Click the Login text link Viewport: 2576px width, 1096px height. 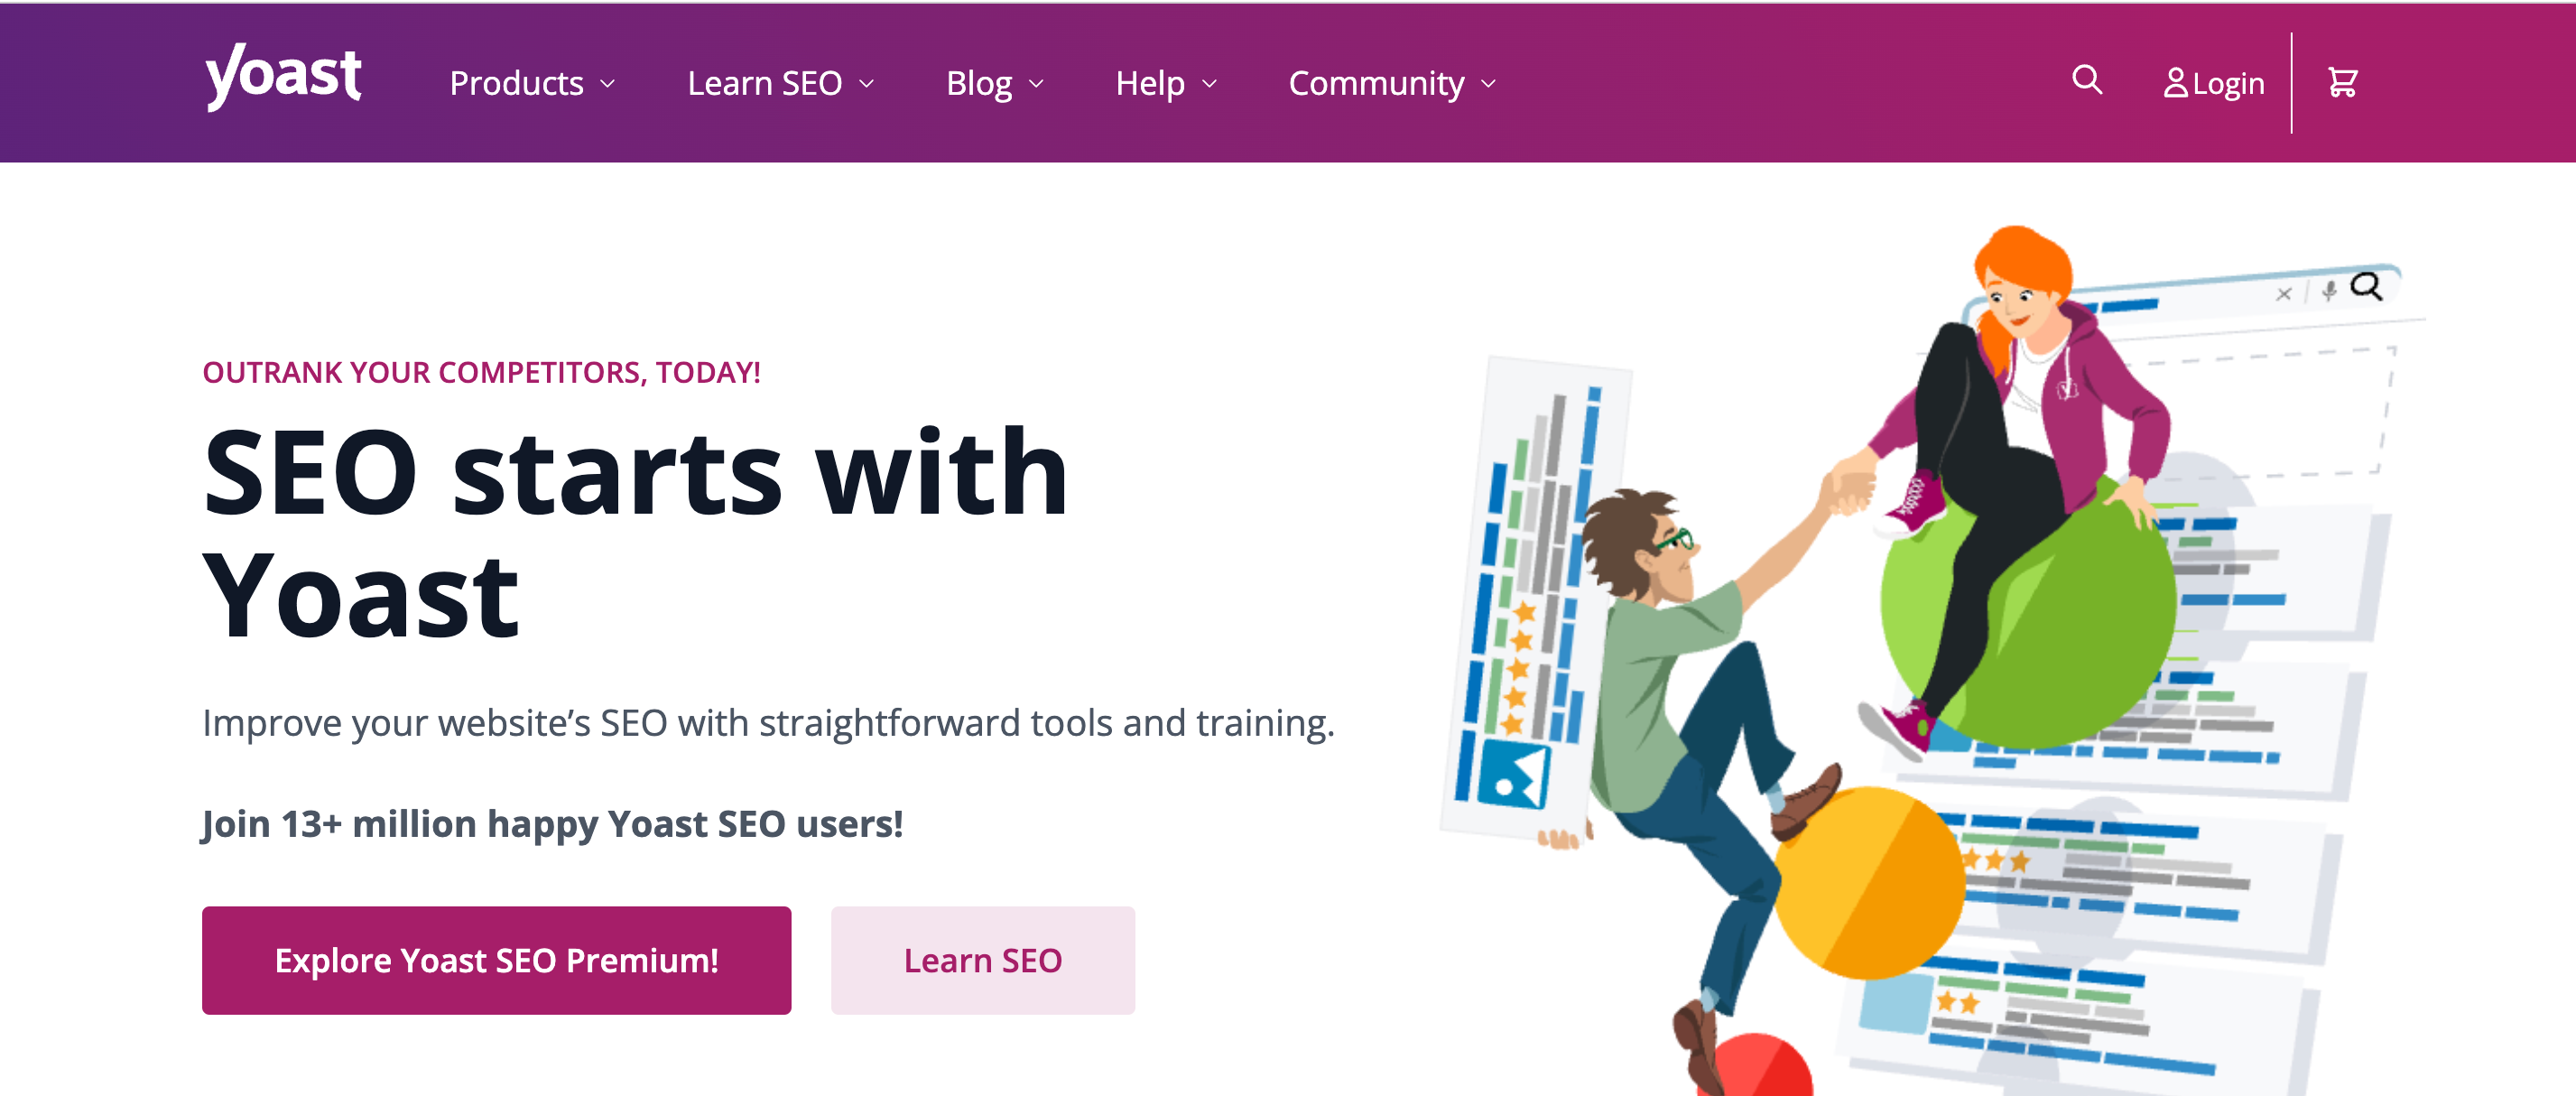pyautogui.click(x=2228, y=83)
